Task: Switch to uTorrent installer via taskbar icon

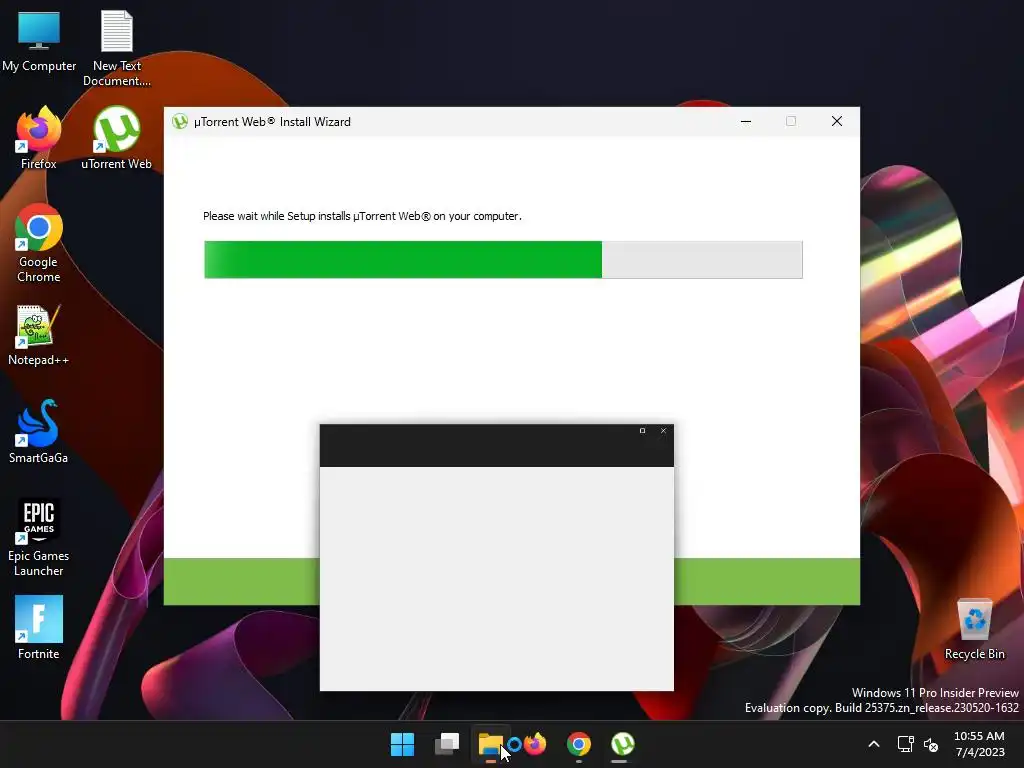Action: click(622, 744)
